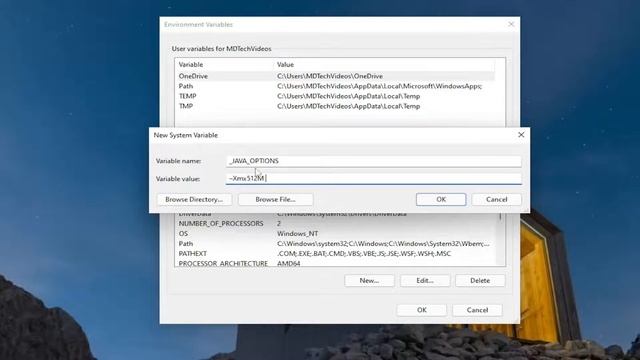Click the system variables list scrollbar
Screen dimensions: 640x360
pos(501,240)
